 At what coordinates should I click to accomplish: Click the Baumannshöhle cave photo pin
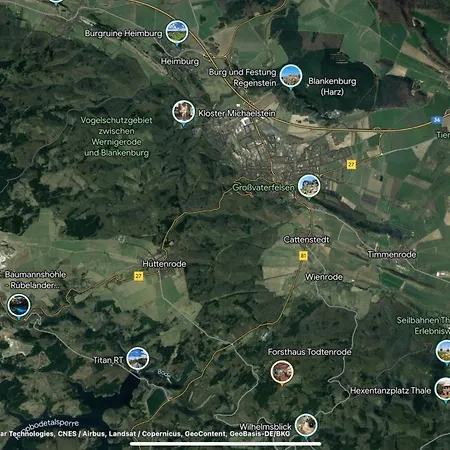click(x=19, y=306)
